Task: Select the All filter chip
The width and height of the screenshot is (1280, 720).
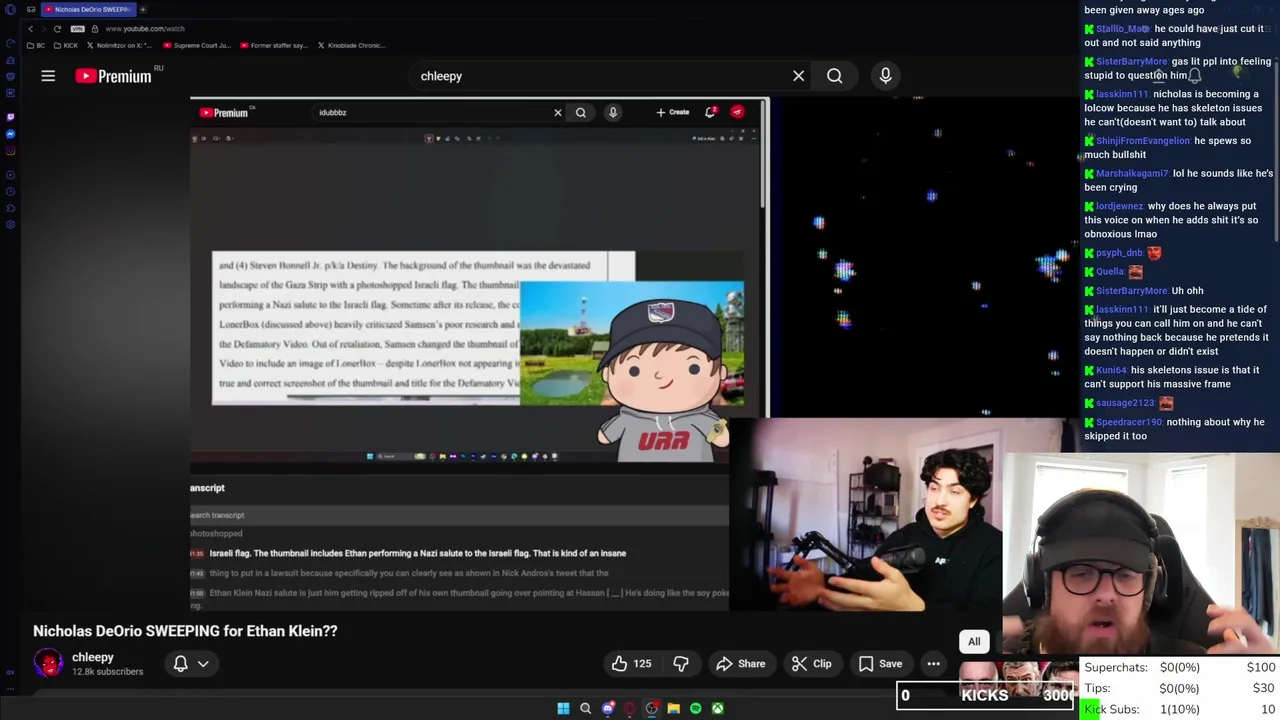Action: tap(974, 642)
